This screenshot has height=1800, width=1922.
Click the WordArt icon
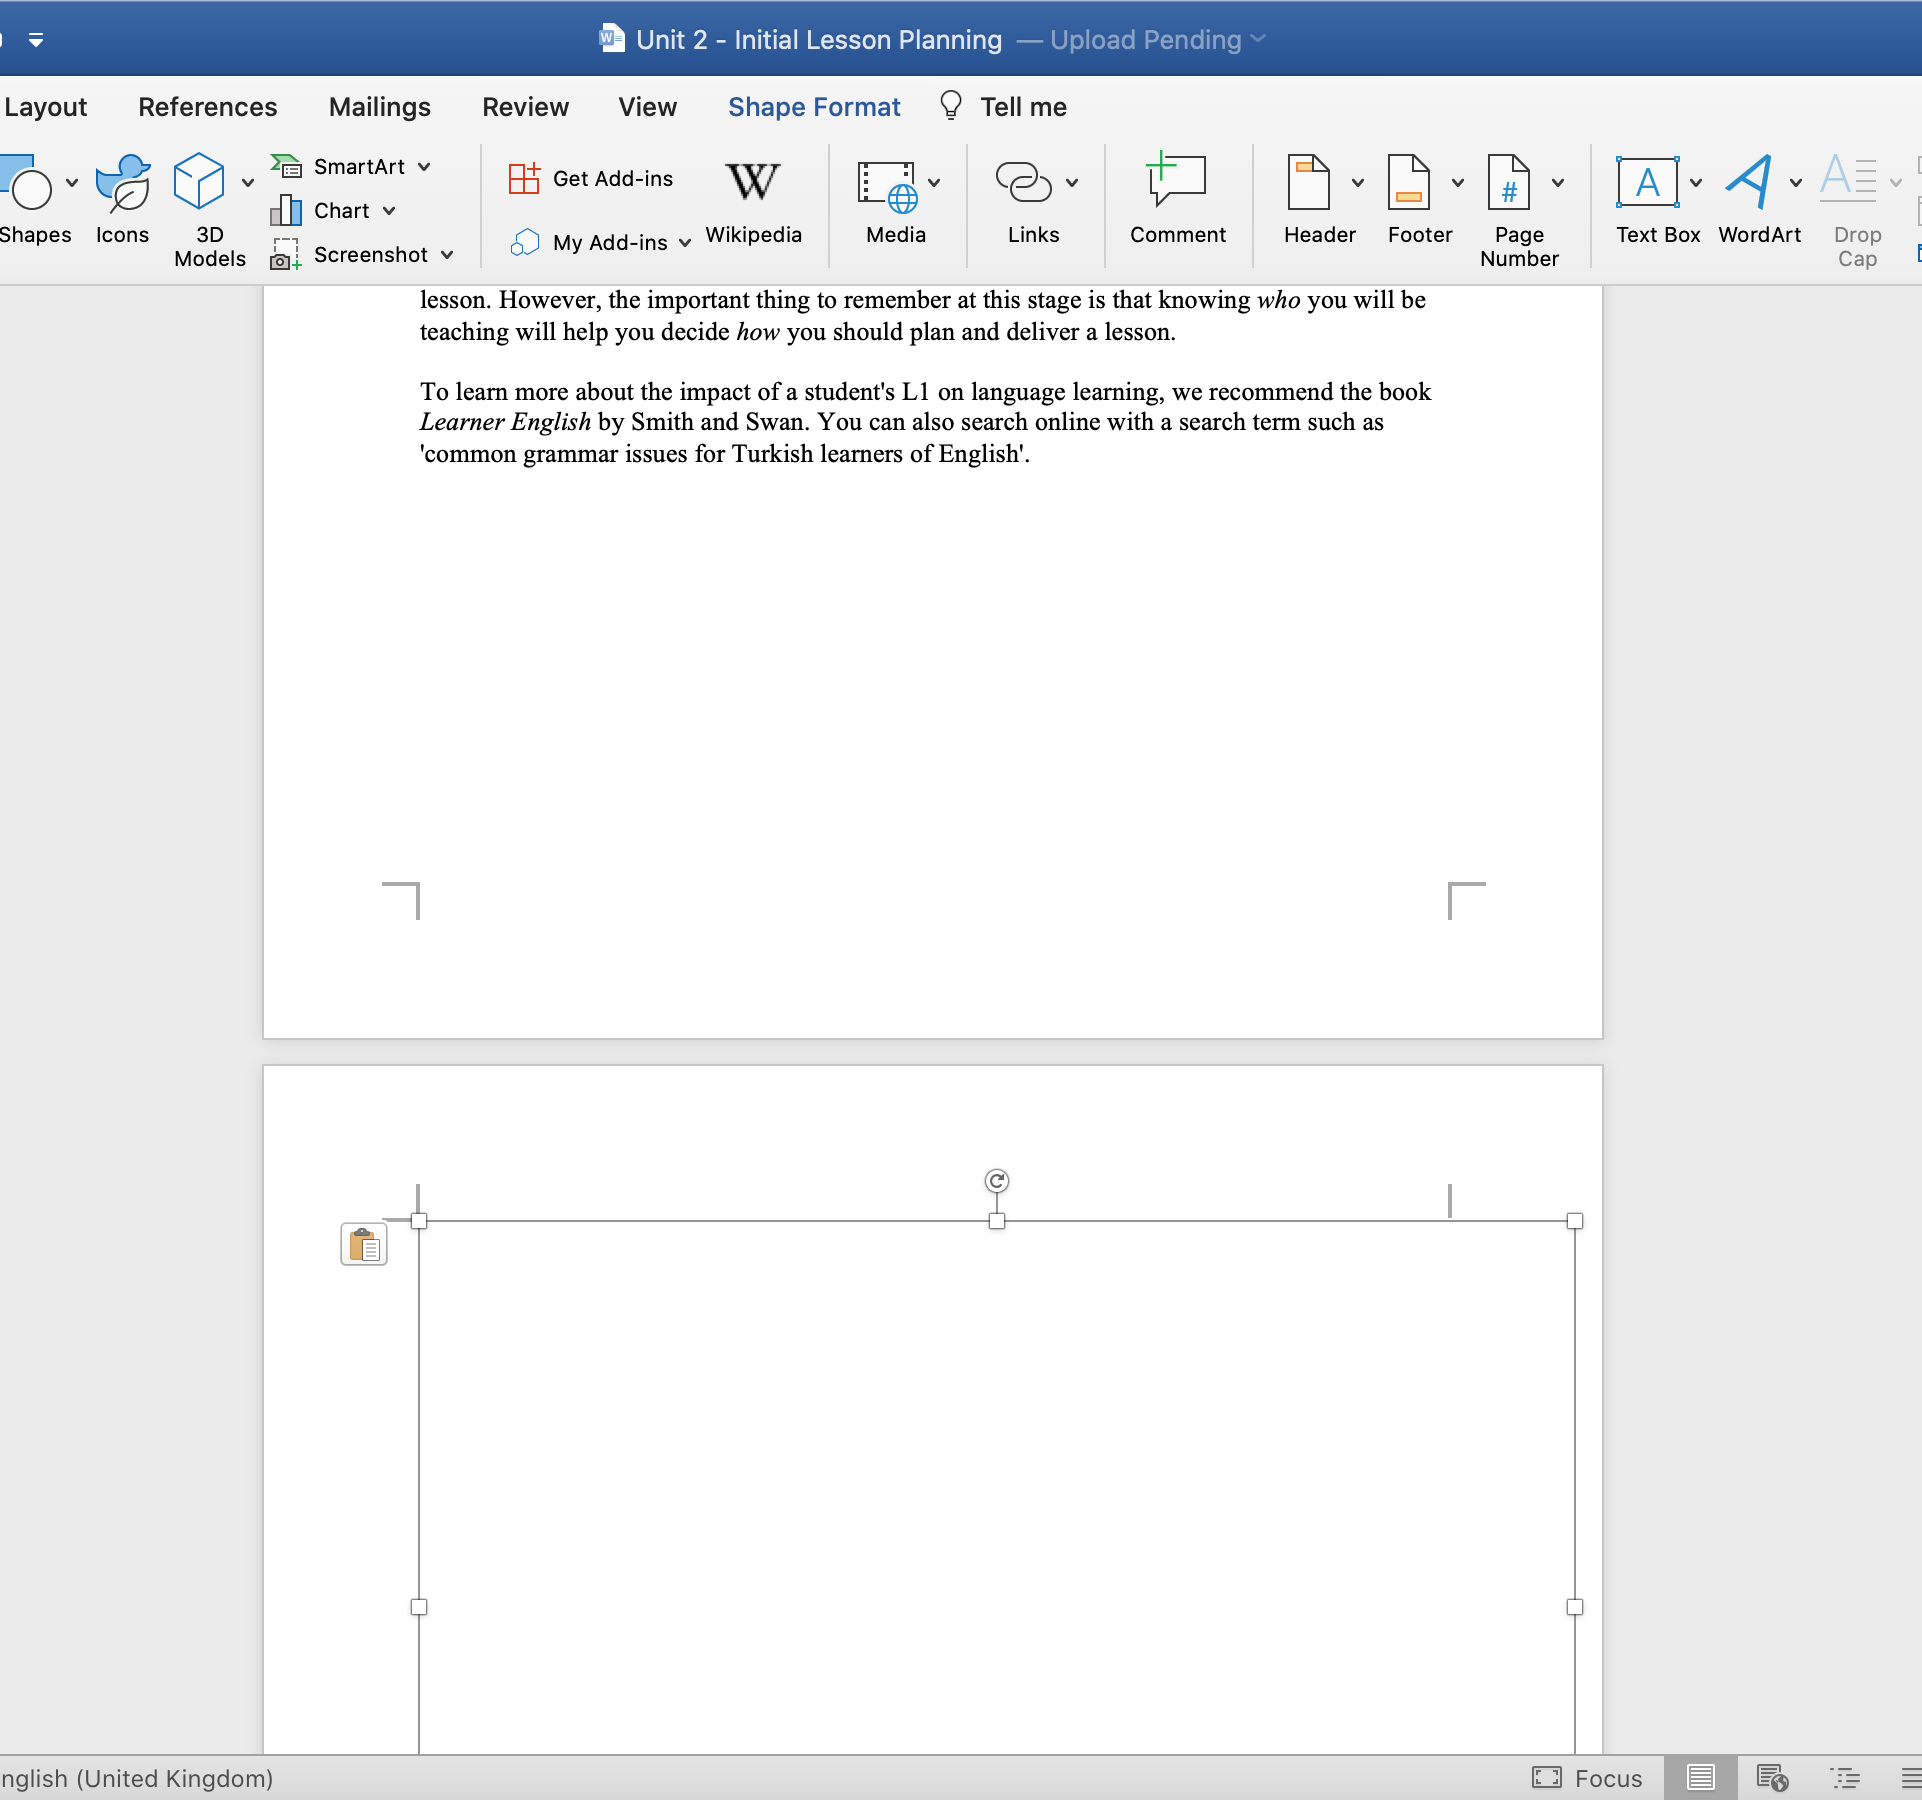pyautogui.click(x=1749, y=183)
